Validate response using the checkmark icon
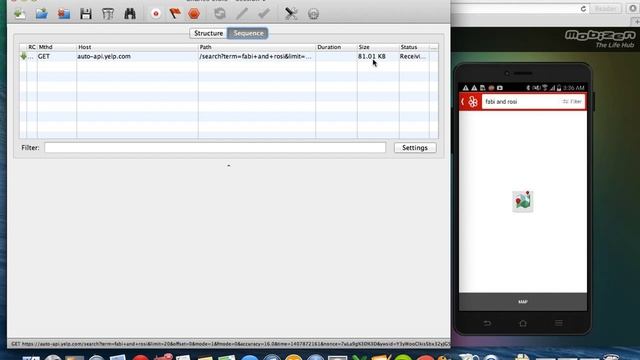The image size is (640, 360). tap(264, 14)
